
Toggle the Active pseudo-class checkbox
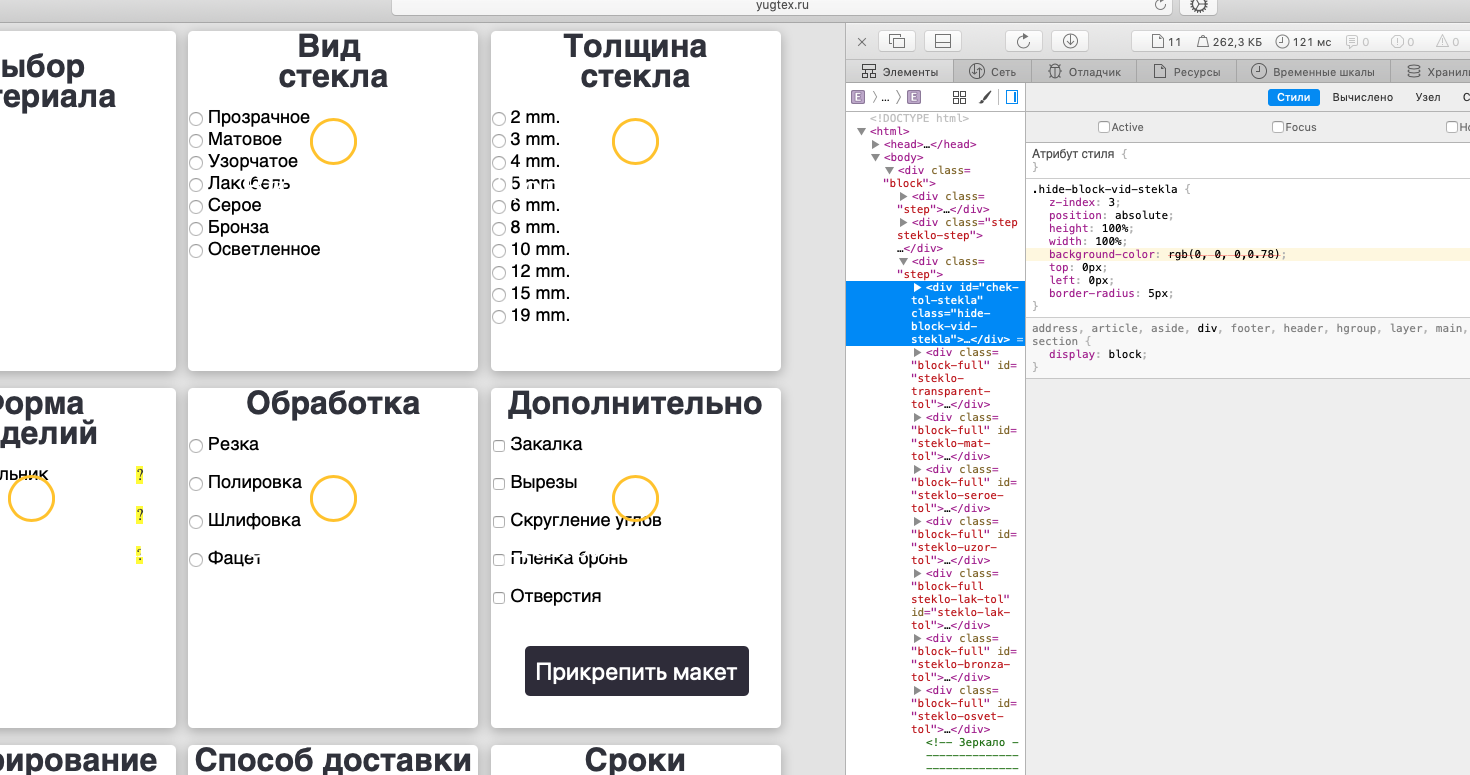pyautogui.click(x=1104, y=127)
